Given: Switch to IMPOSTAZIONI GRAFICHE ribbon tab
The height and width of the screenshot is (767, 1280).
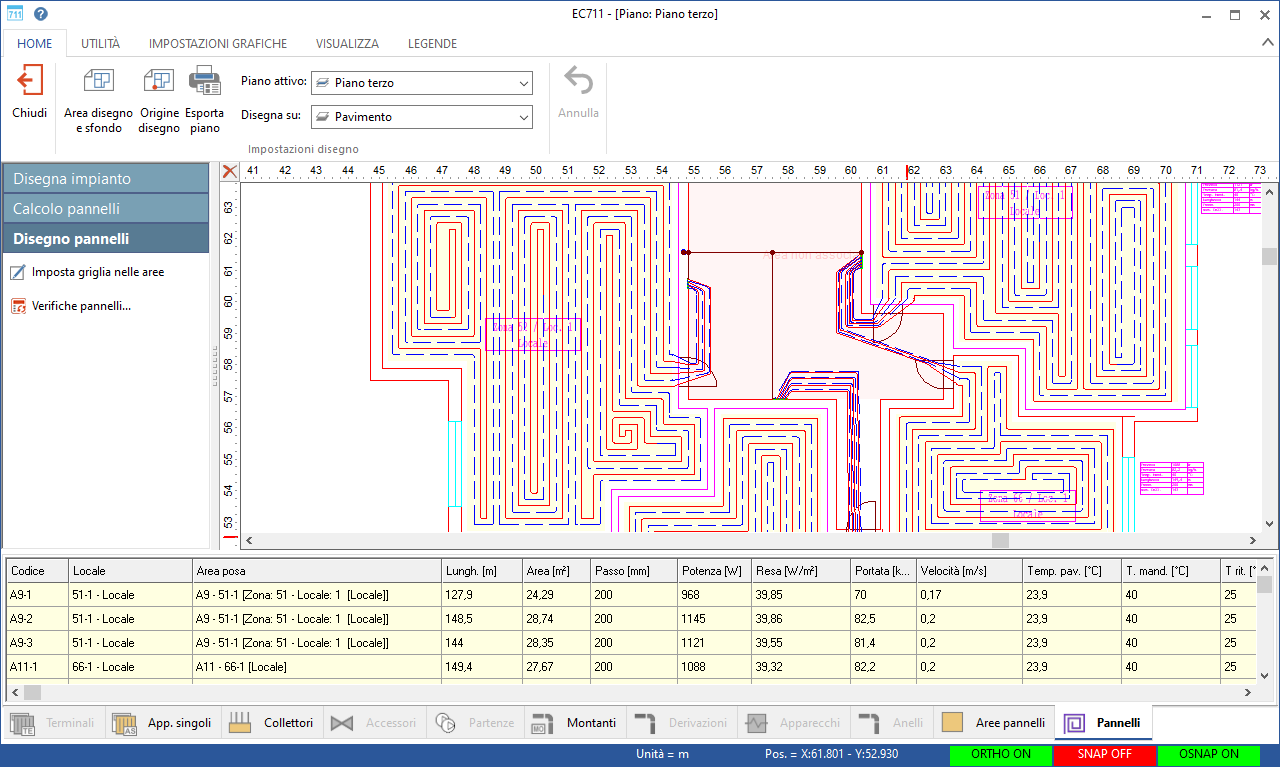Looking at the screenshot, I should point(218,44).
